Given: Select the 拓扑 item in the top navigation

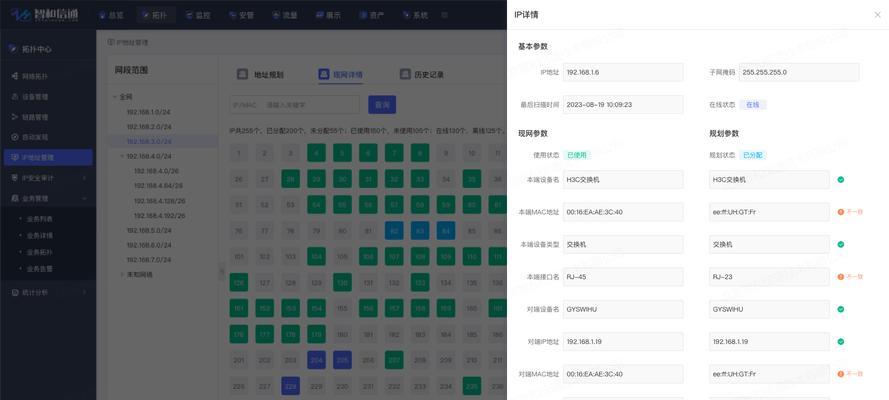Looking at the screenshot, I should [155, 15].
